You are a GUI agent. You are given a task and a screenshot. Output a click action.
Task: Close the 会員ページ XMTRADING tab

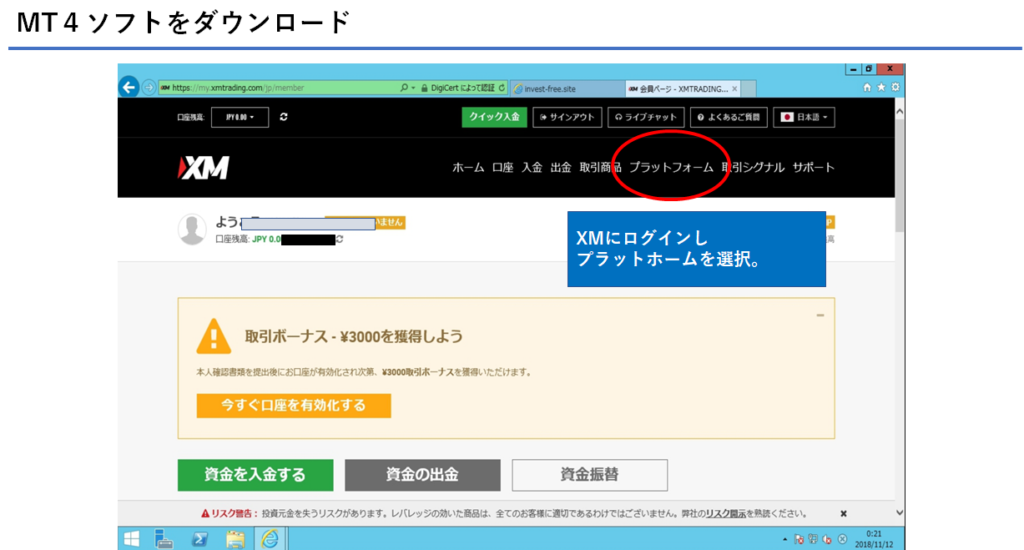735,89
